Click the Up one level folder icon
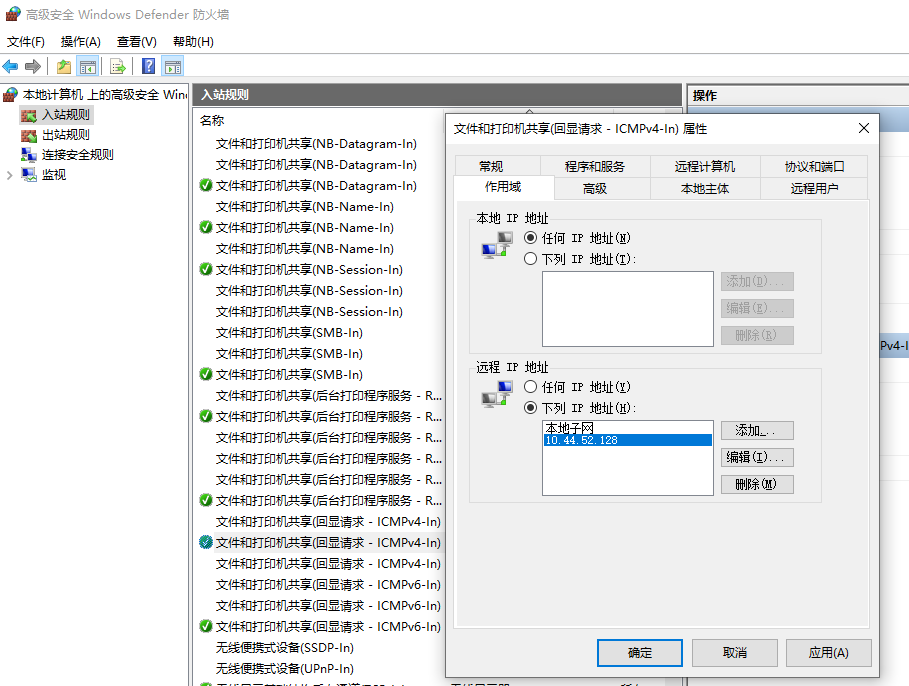This screenshot has width=909, height=686. [x=64, y=67]
